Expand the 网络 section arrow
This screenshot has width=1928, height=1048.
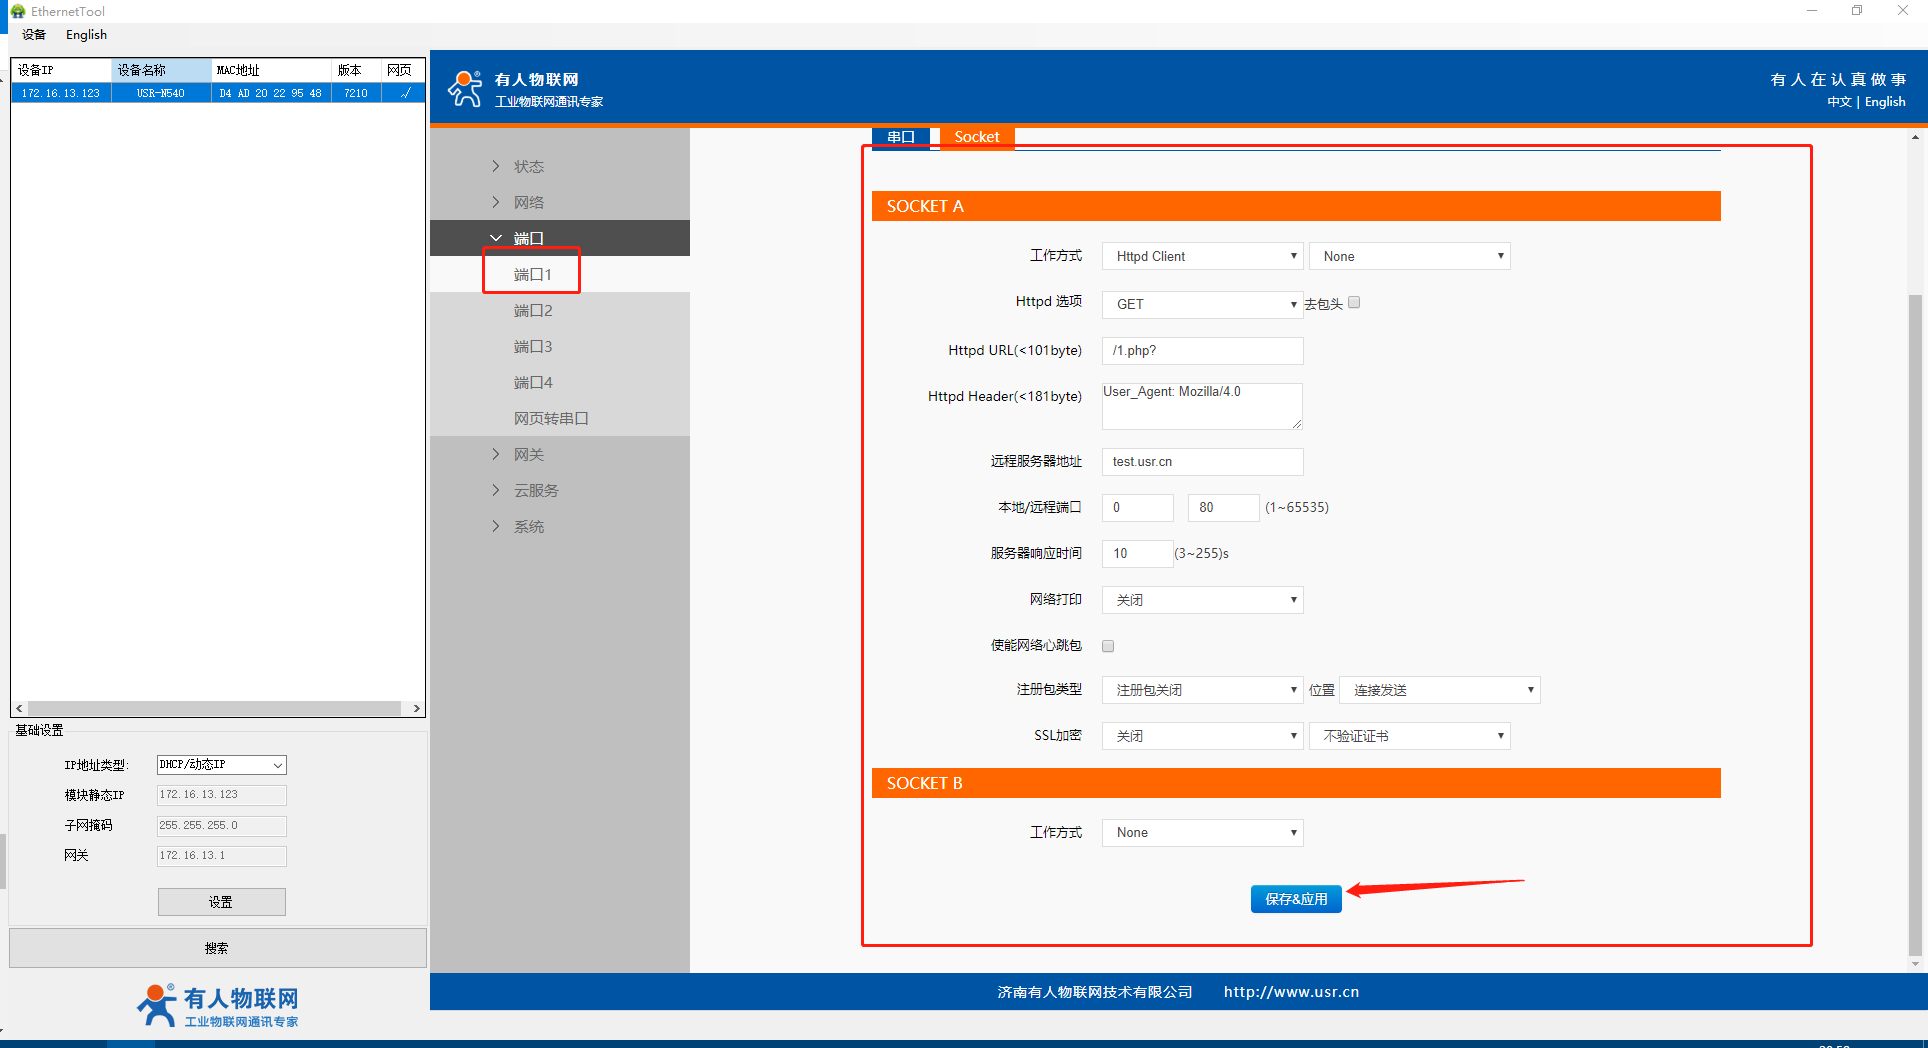pos(496,202)
